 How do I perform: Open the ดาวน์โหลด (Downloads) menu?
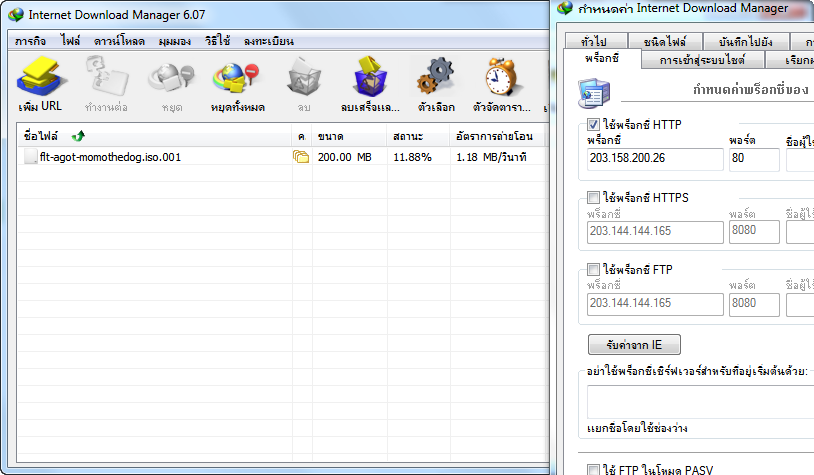tap(119, 40)
